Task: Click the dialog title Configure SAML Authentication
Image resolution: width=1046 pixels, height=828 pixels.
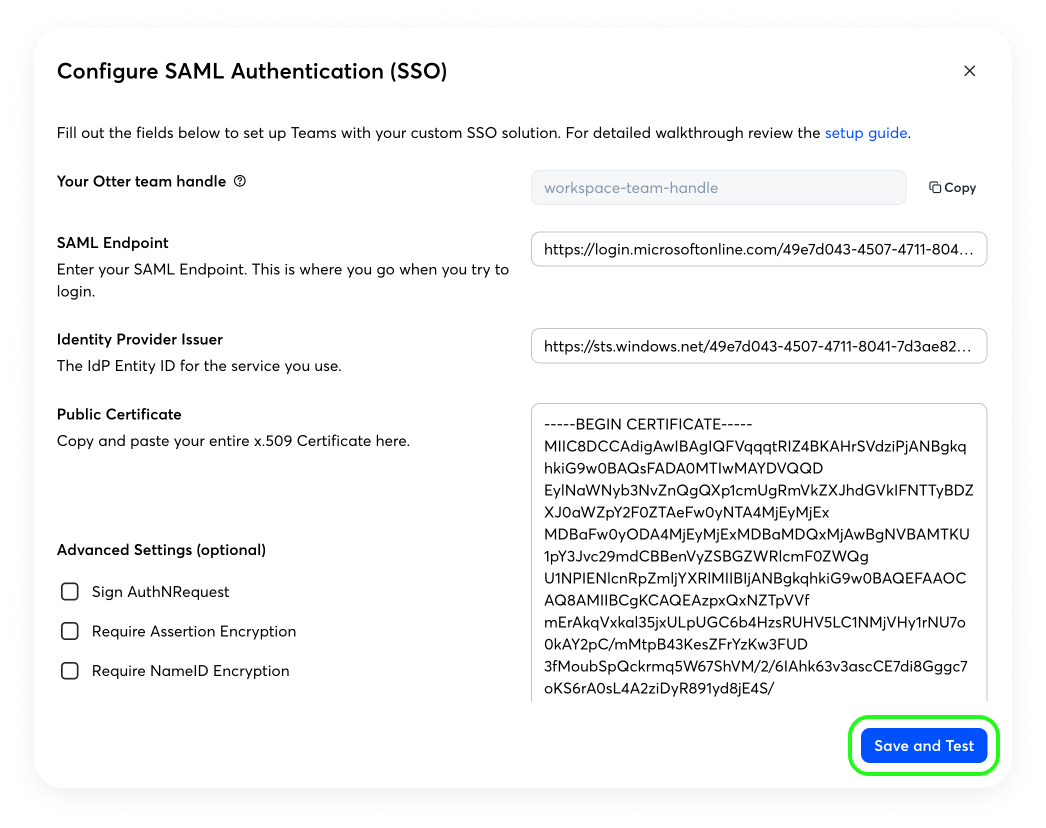Action: click(251, 71)
